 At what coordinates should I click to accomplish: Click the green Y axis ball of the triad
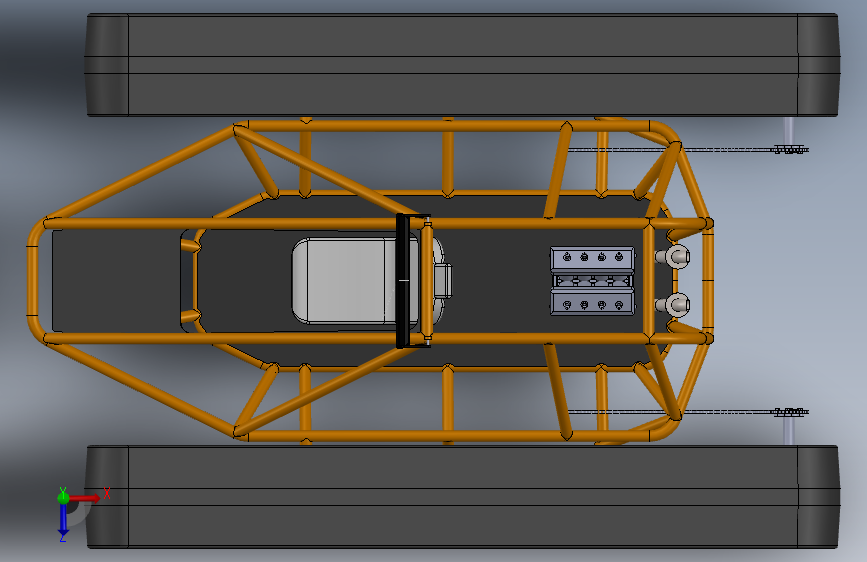click(x=63, y=497)
